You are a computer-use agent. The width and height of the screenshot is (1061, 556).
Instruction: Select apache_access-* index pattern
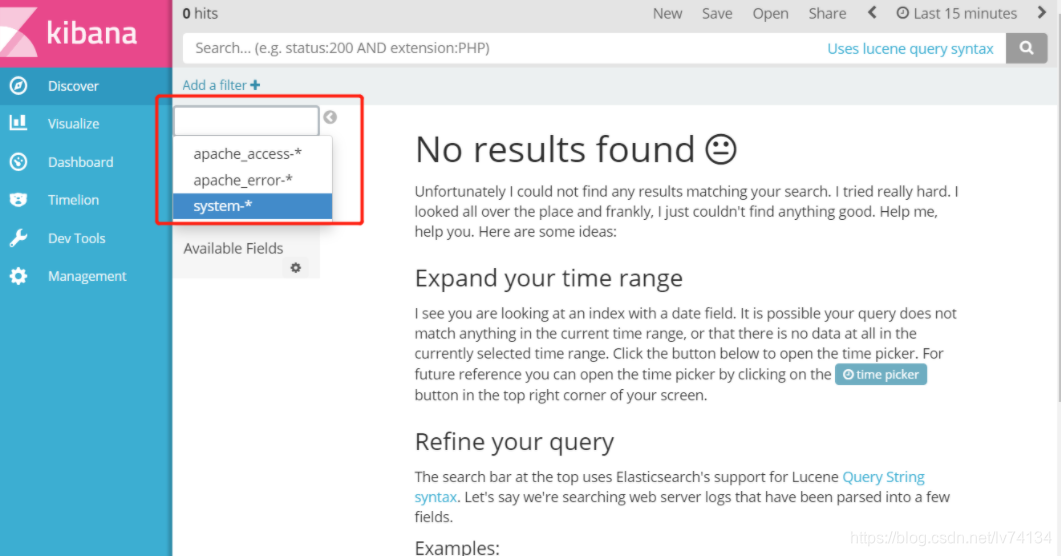click(x=252, y=154)
